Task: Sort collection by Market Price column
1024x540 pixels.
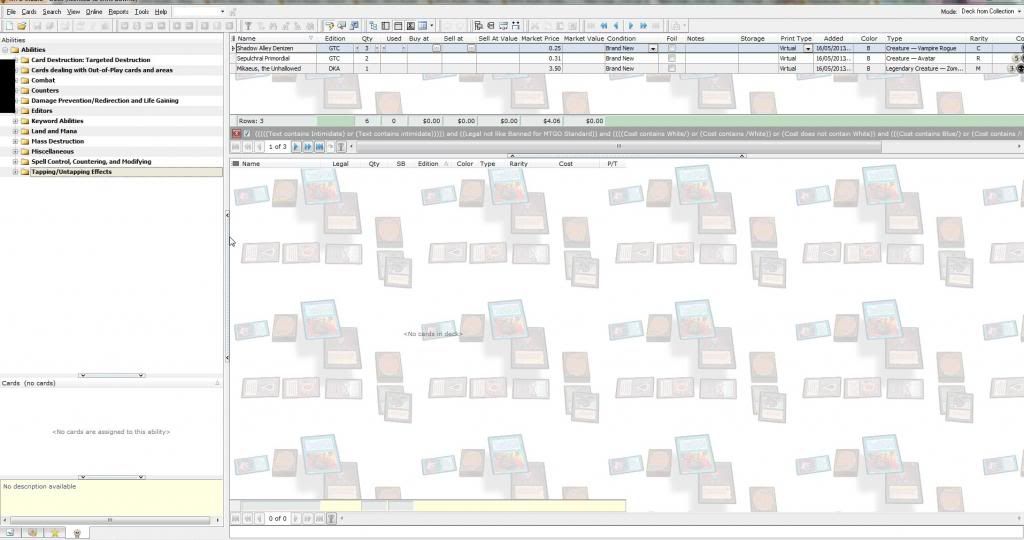Action: click(x=540, y=39)
